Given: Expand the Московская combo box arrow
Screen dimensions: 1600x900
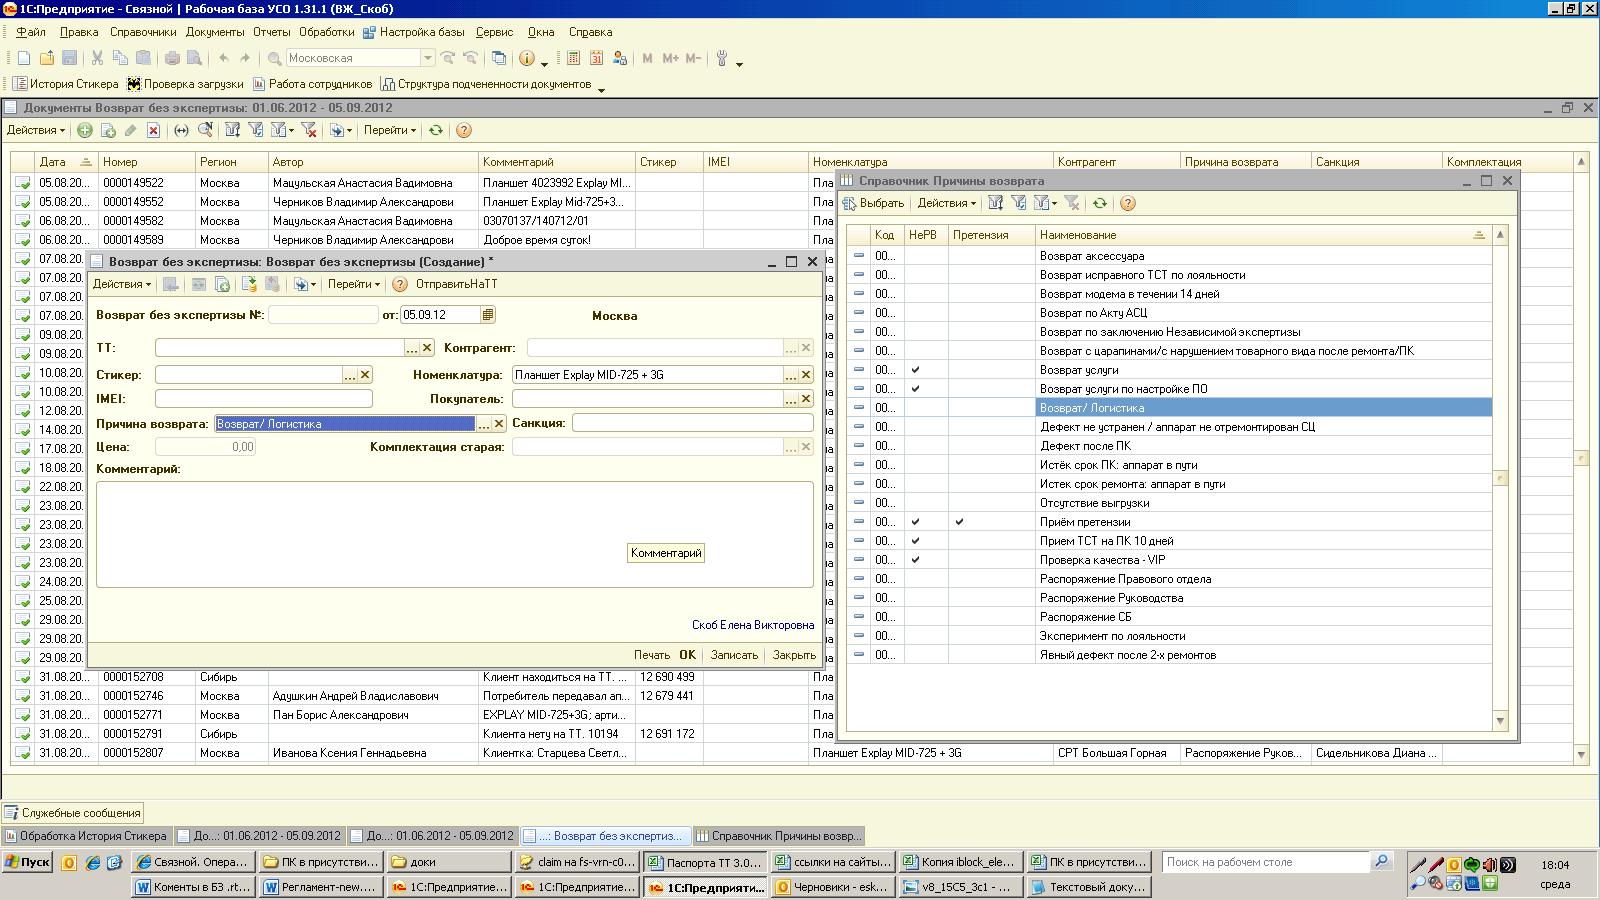Looking at the screenshot, I should pyautogui.click(x=428, y=58).
